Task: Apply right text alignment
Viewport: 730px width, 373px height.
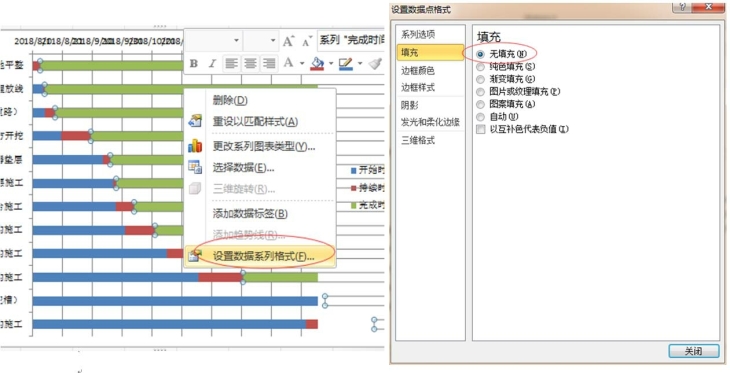Action: [269, 63]
